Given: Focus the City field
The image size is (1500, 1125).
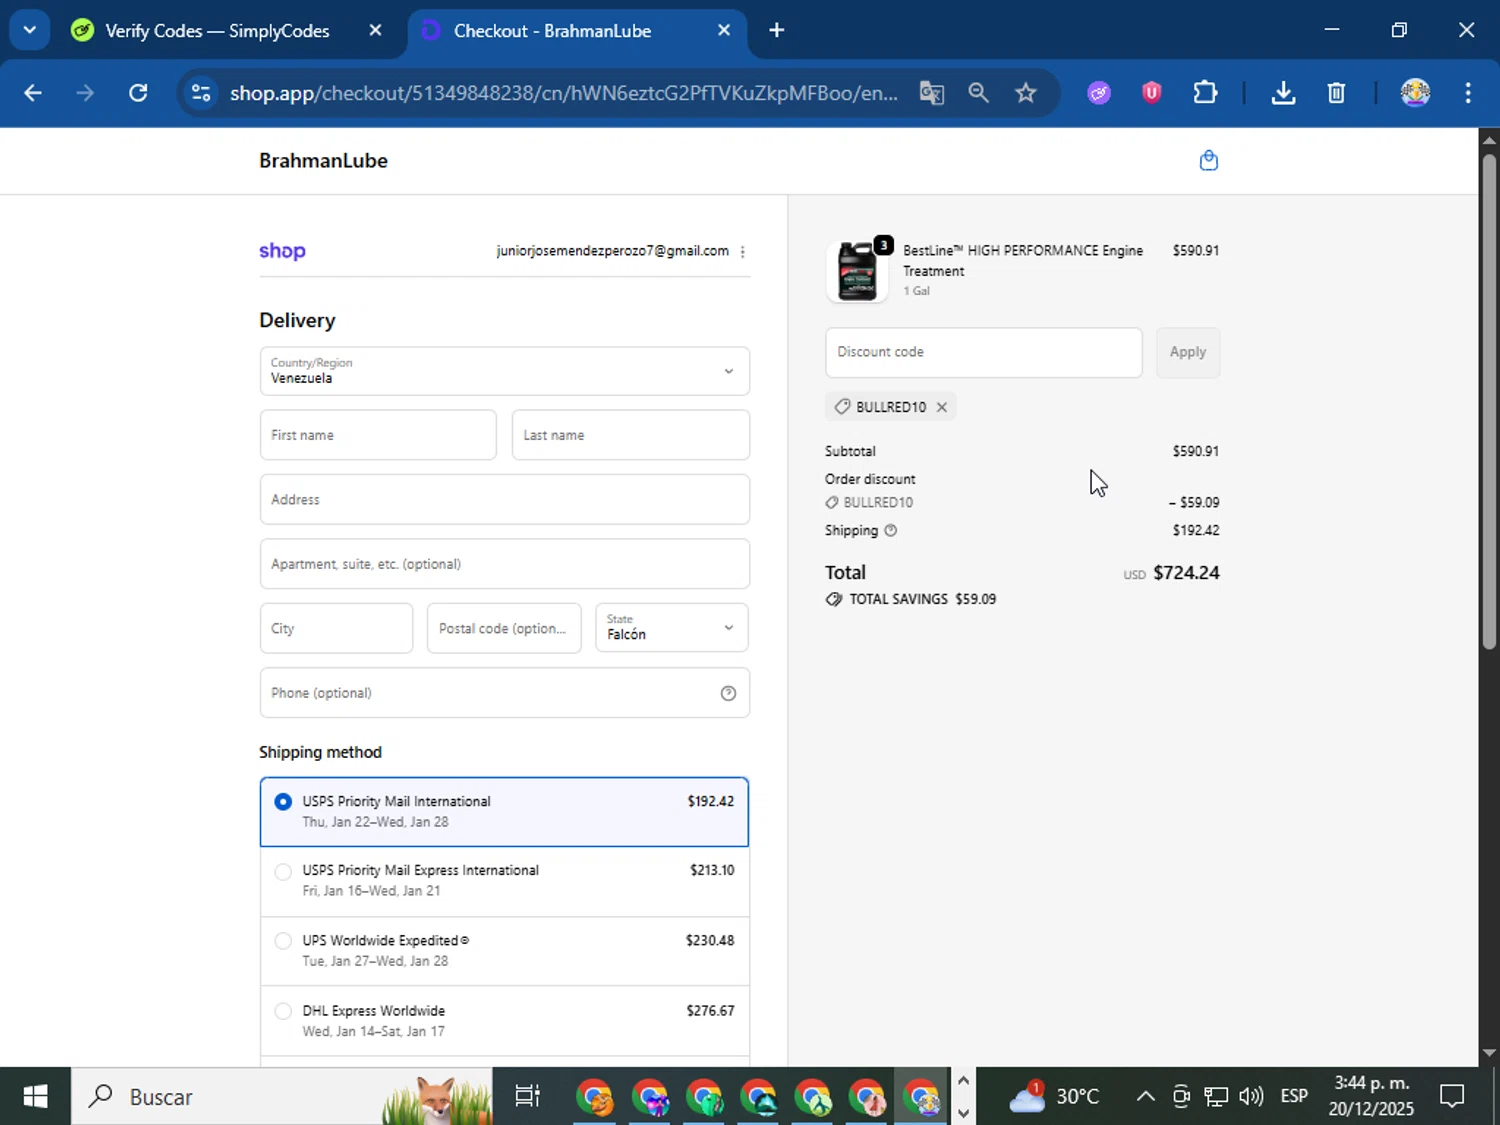Looking at the screenshot, I should [x=336, y=628].
